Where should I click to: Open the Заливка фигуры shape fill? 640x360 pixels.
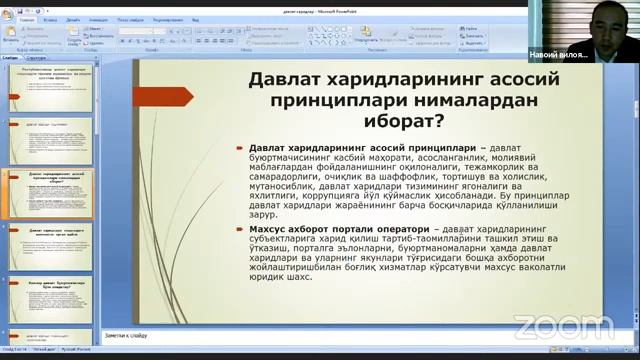coord(428,29)
